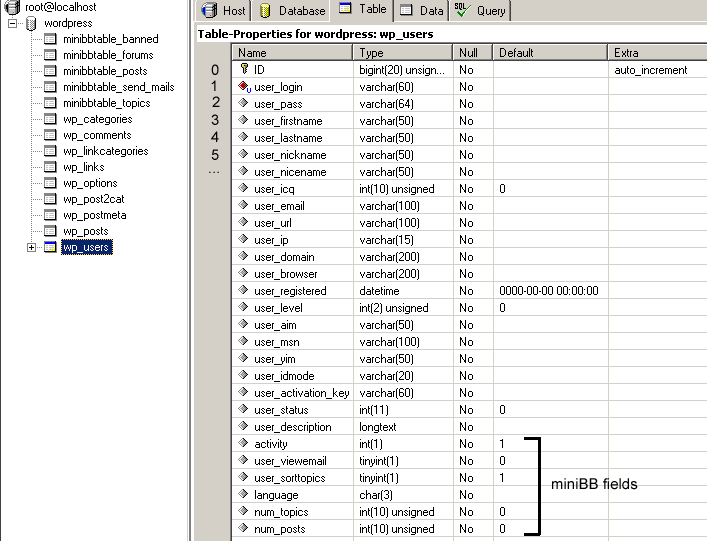The image size is (707, 541).
Task: Select minibbtable_forums in the tree
Action: click(x=108, y=55)
